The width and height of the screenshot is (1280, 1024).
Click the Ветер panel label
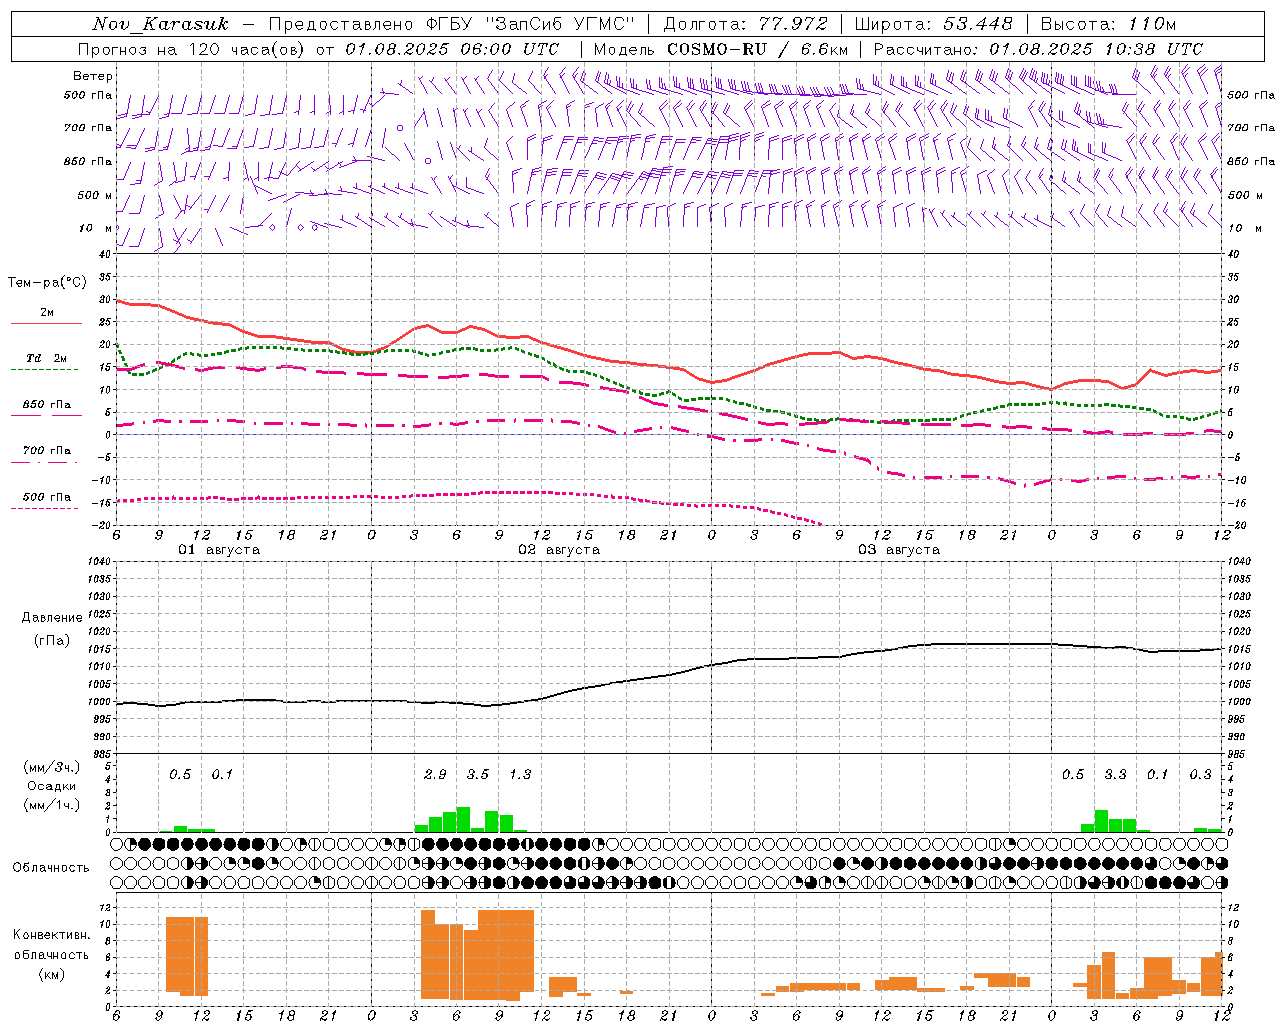tap(93, 76)
